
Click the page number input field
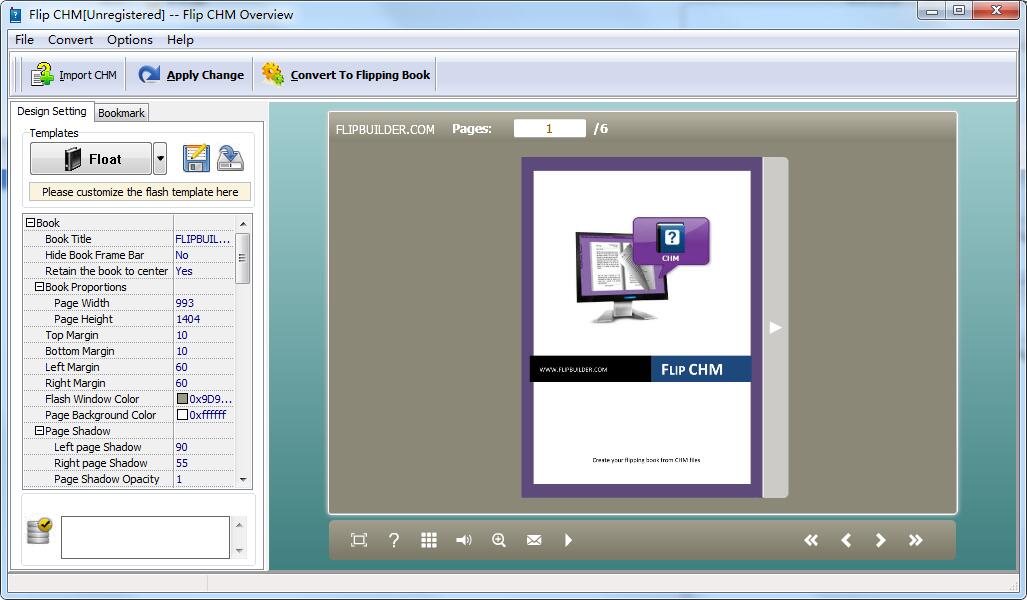click(x=550, y=128)
